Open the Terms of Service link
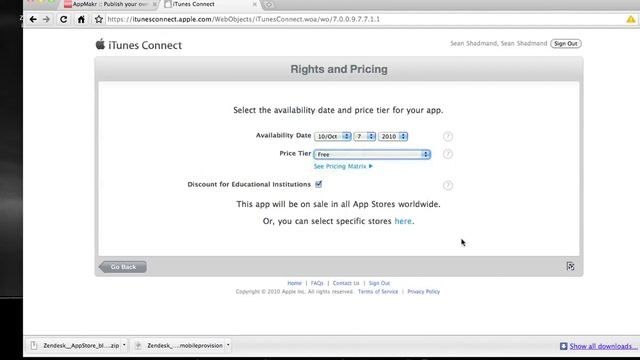Screen dimensions: 640x360 pyautogui.click(x=378, y=291)
